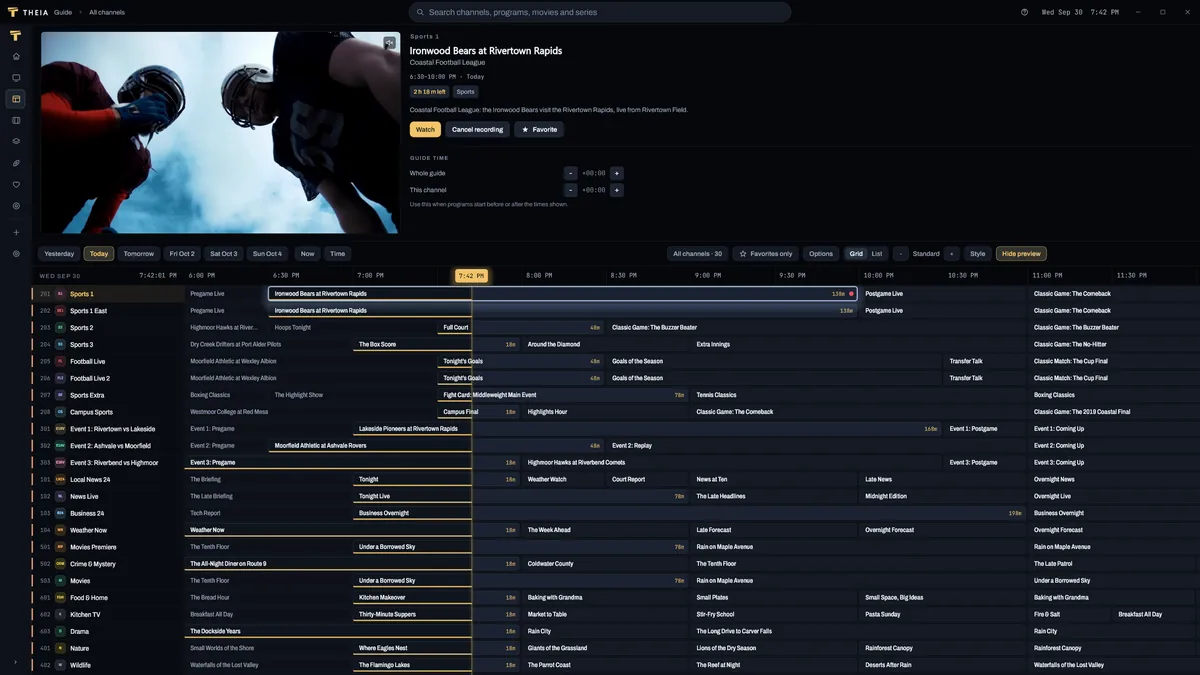
Task: Click the All channels breadcrumb
Action: pyautogui.click(x=107, y=12)
